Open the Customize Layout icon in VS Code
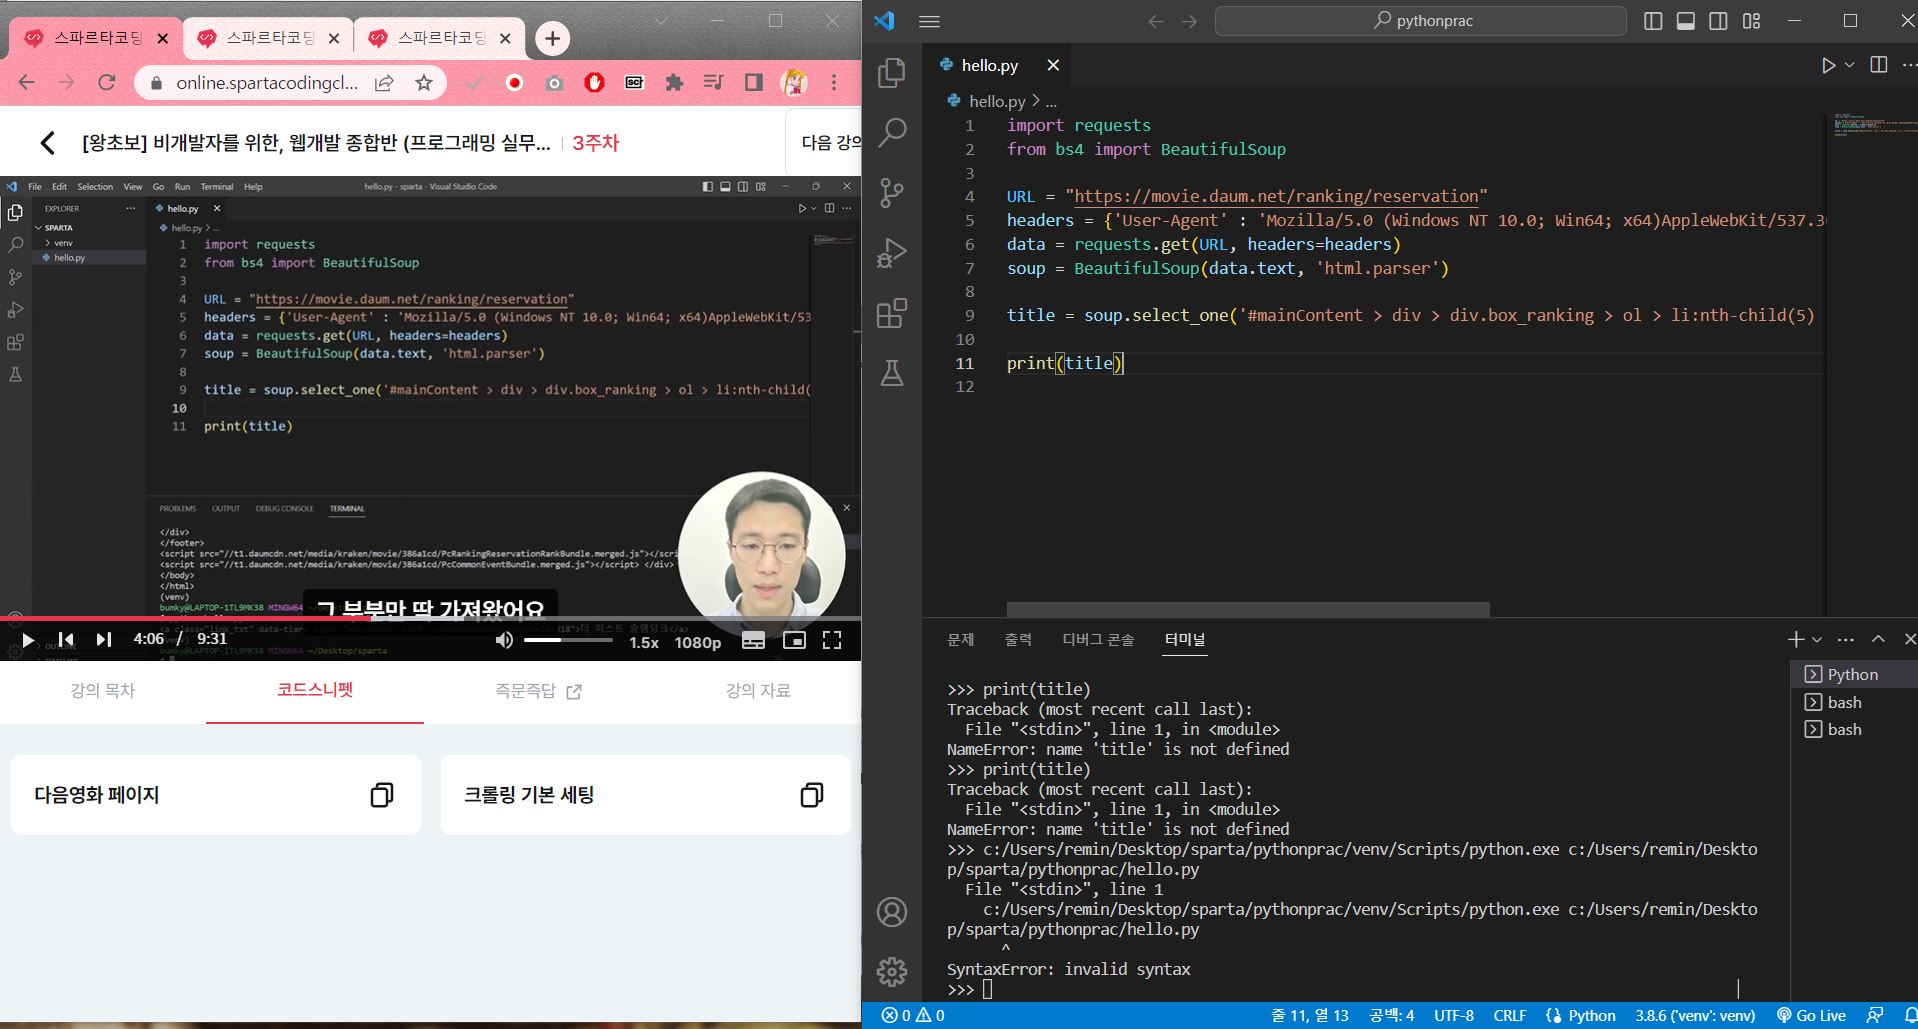The image size is (1918, 1029). [1751, 21]
